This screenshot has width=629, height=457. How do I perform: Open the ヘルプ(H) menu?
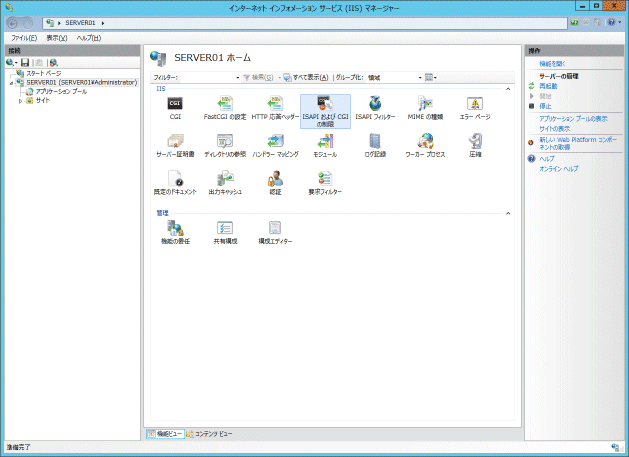point(89,38)
